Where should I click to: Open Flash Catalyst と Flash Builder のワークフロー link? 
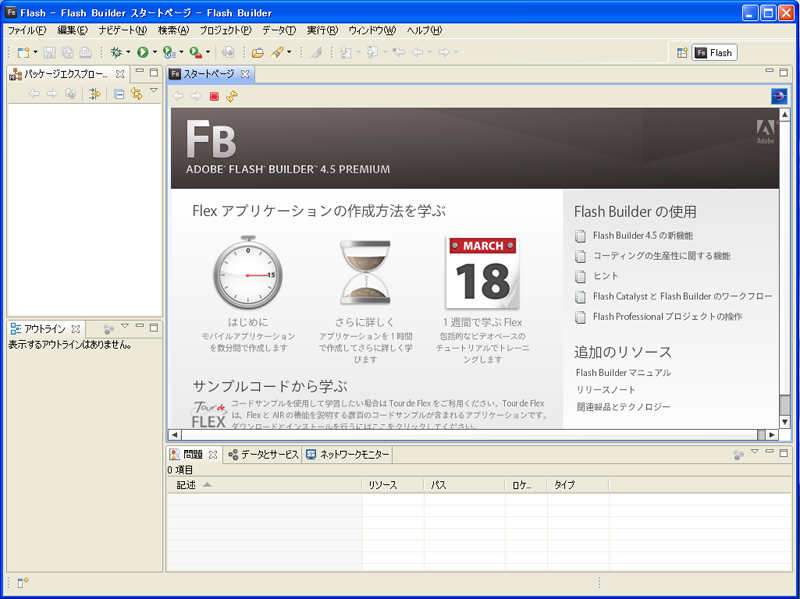coord(683,296)
